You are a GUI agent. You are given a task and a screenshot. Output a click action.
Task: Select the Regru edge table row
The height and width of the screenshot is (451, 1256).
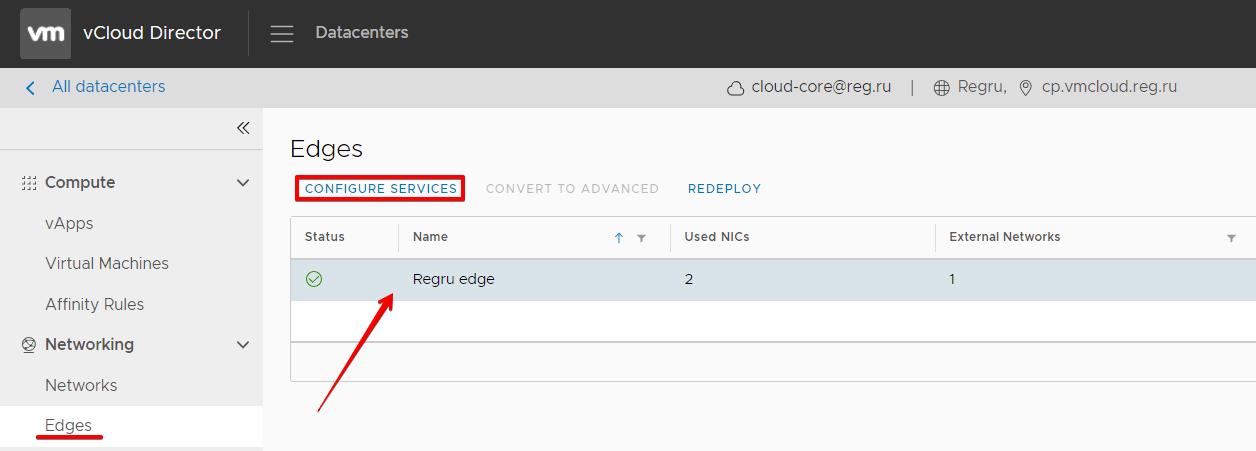tap(773, 280)
